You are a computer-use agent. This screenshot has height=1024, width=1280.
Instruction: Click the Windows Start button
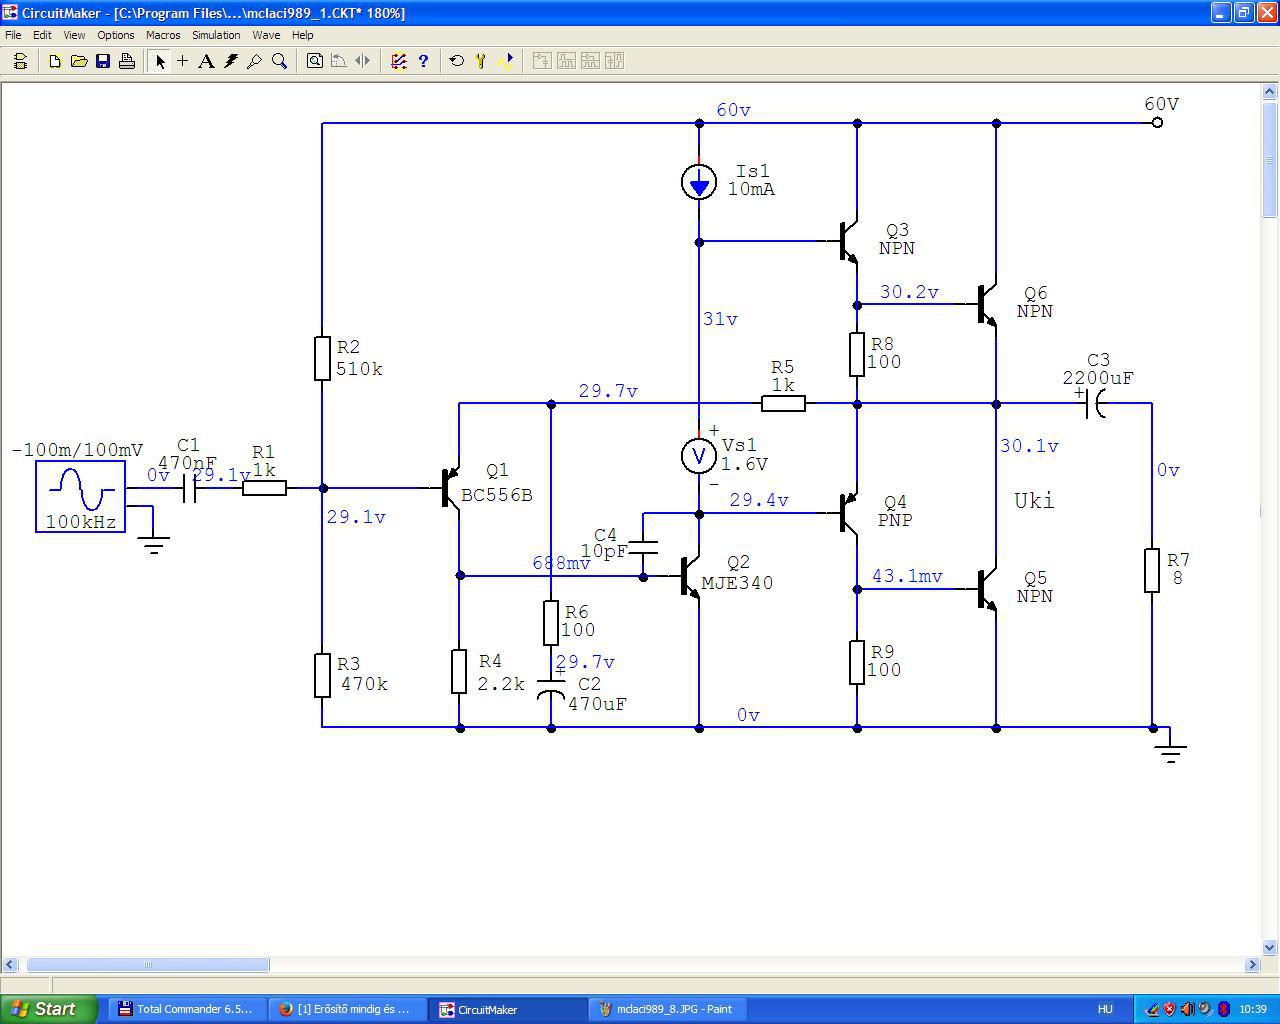(x=49, y=1009)
